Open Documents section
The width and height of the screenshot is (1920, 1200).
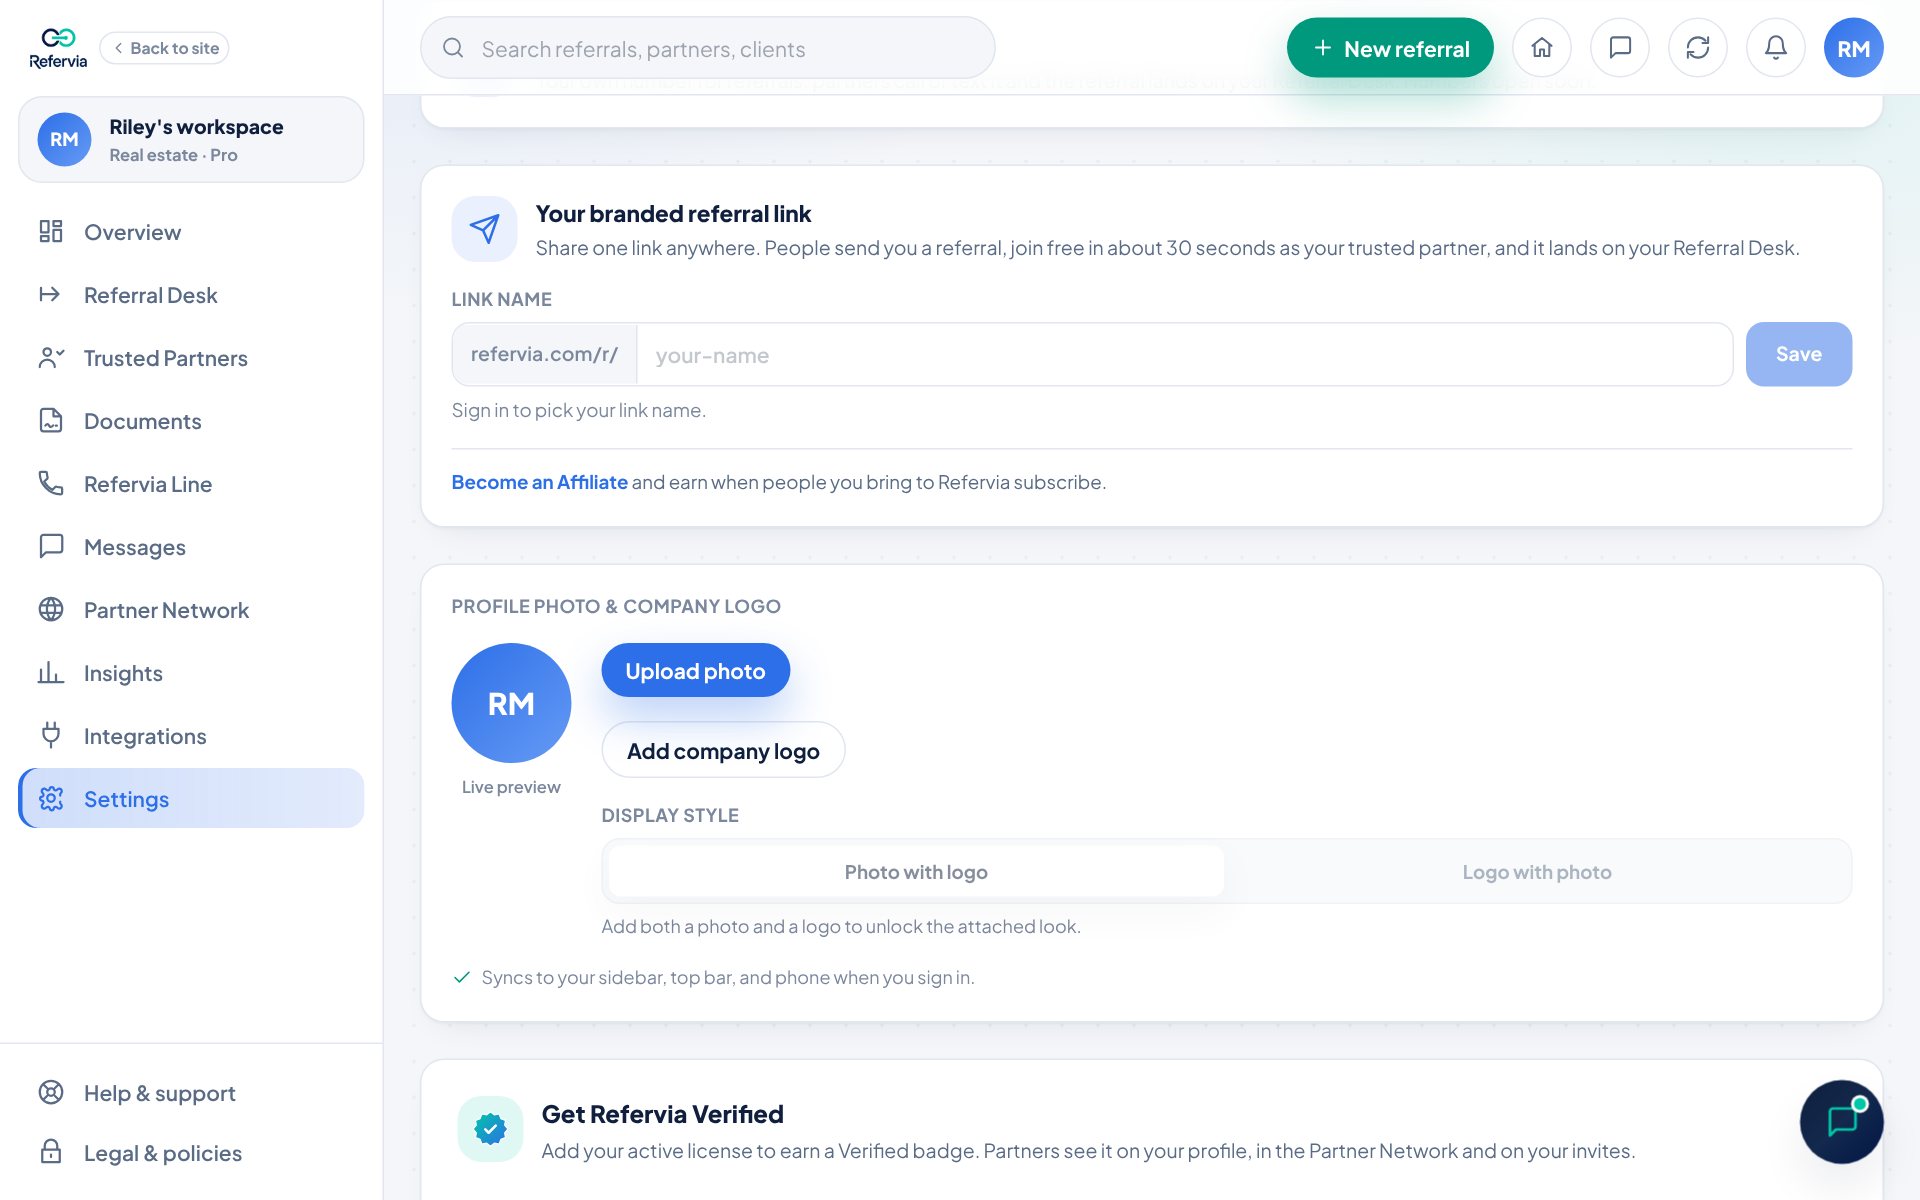[191, 421]
